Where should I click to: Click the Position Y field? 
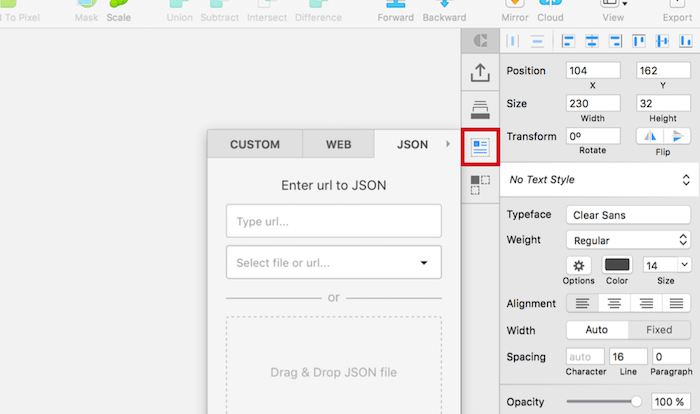click(663, 71)
